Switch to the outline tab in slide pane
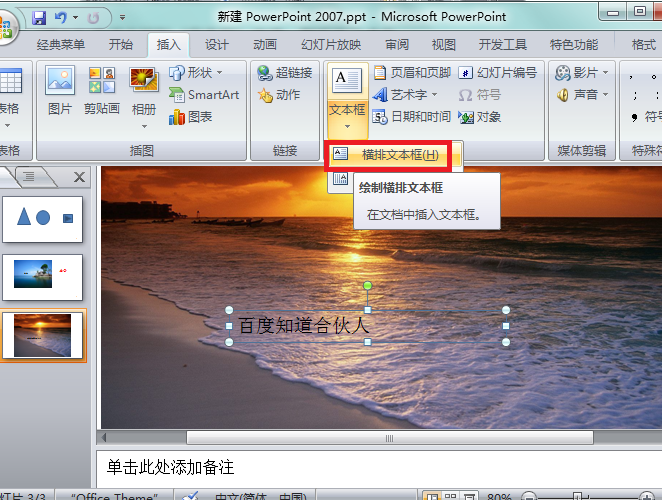The width and height of the screenshot is (662, 500). [29, 176]
